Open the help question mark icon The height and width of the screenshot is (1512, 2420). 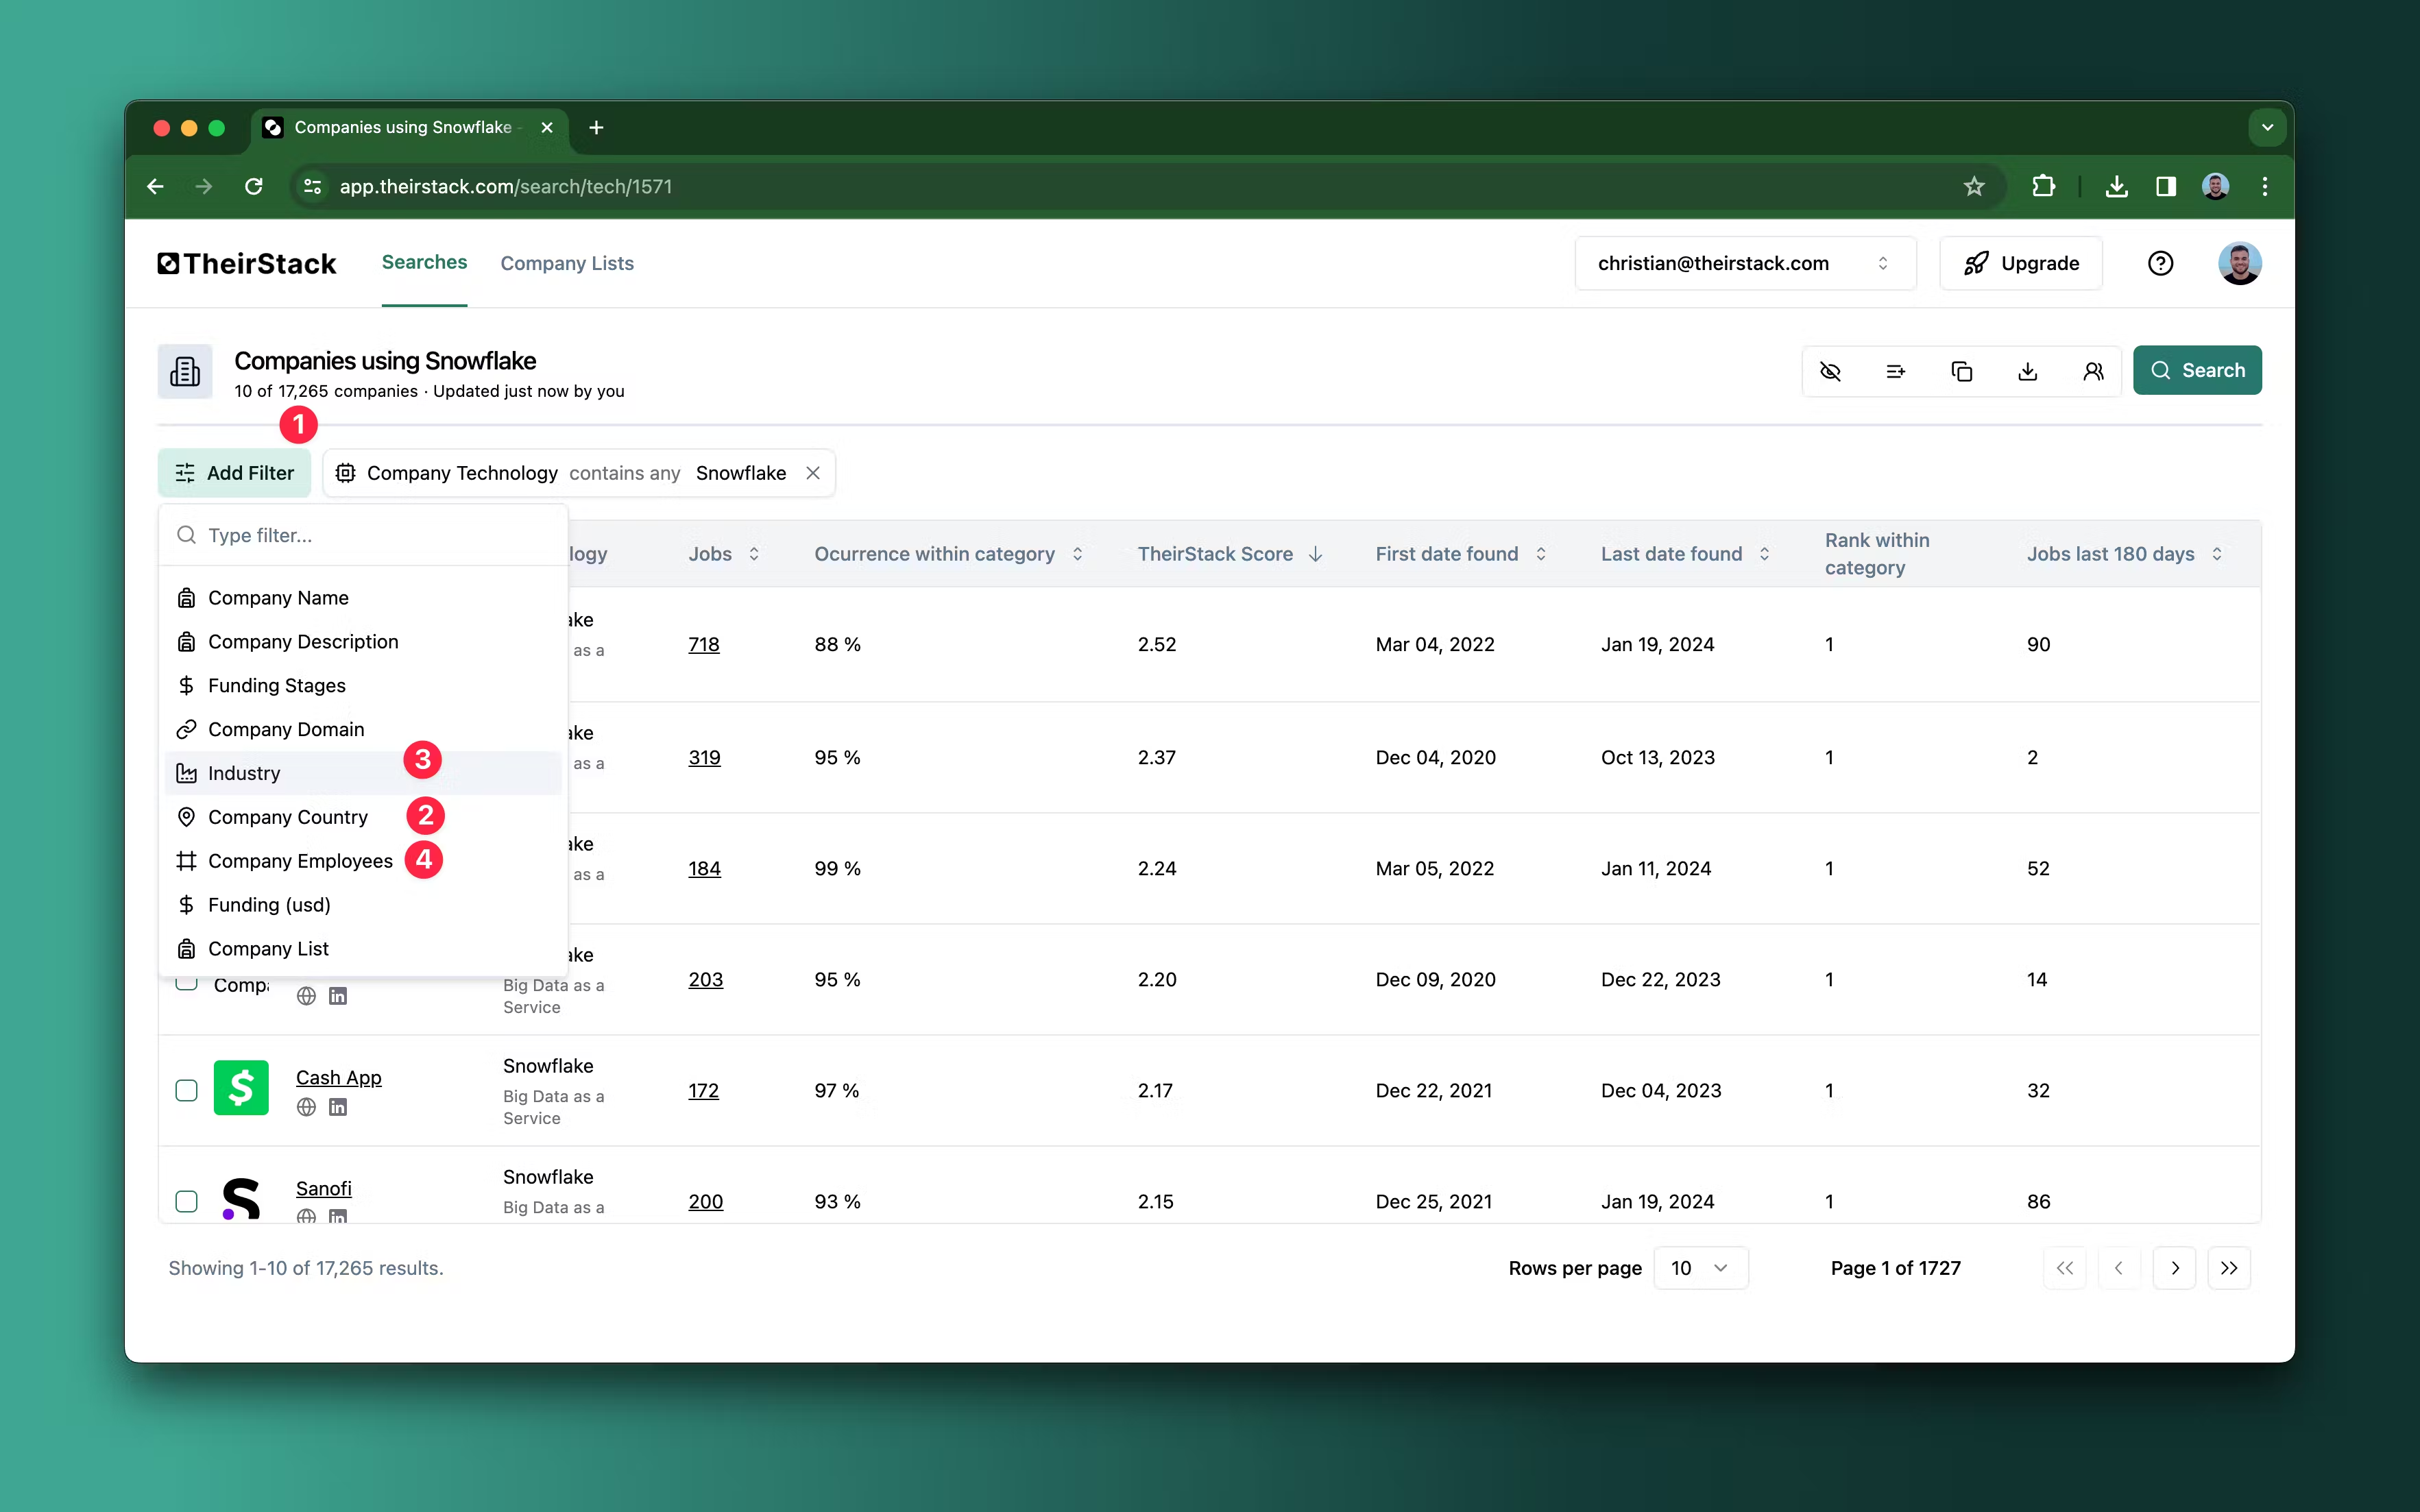(2160, 263)
